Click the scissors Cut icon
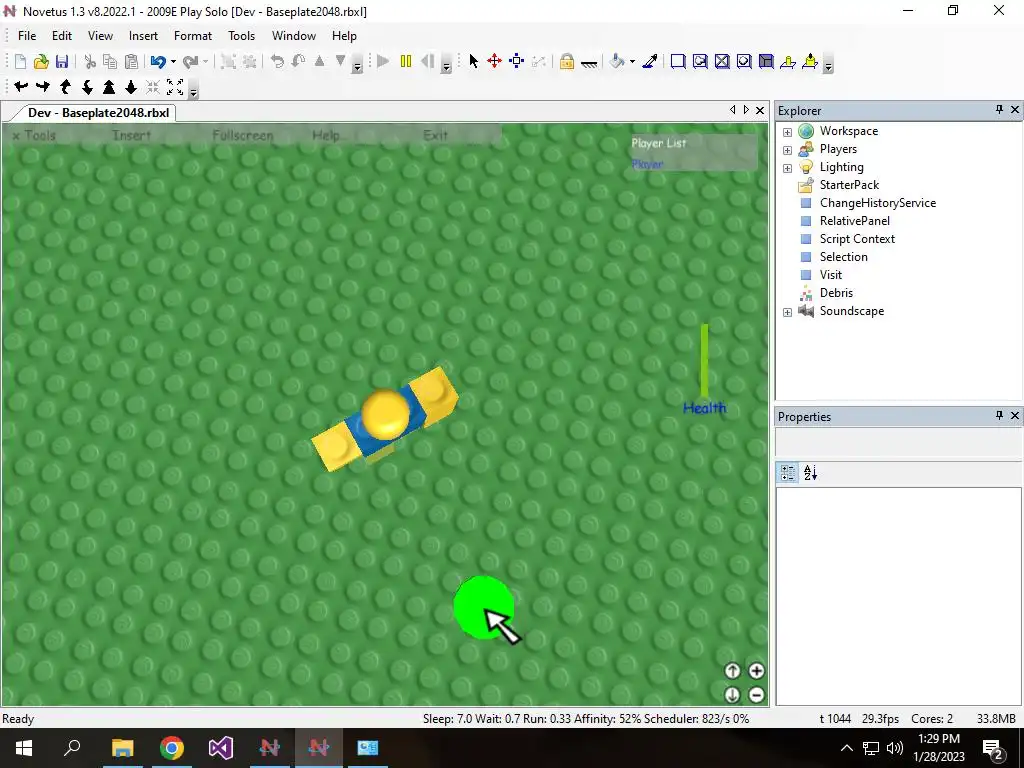1024x768 pixels. pyautogui.click(x=90, y=61)
